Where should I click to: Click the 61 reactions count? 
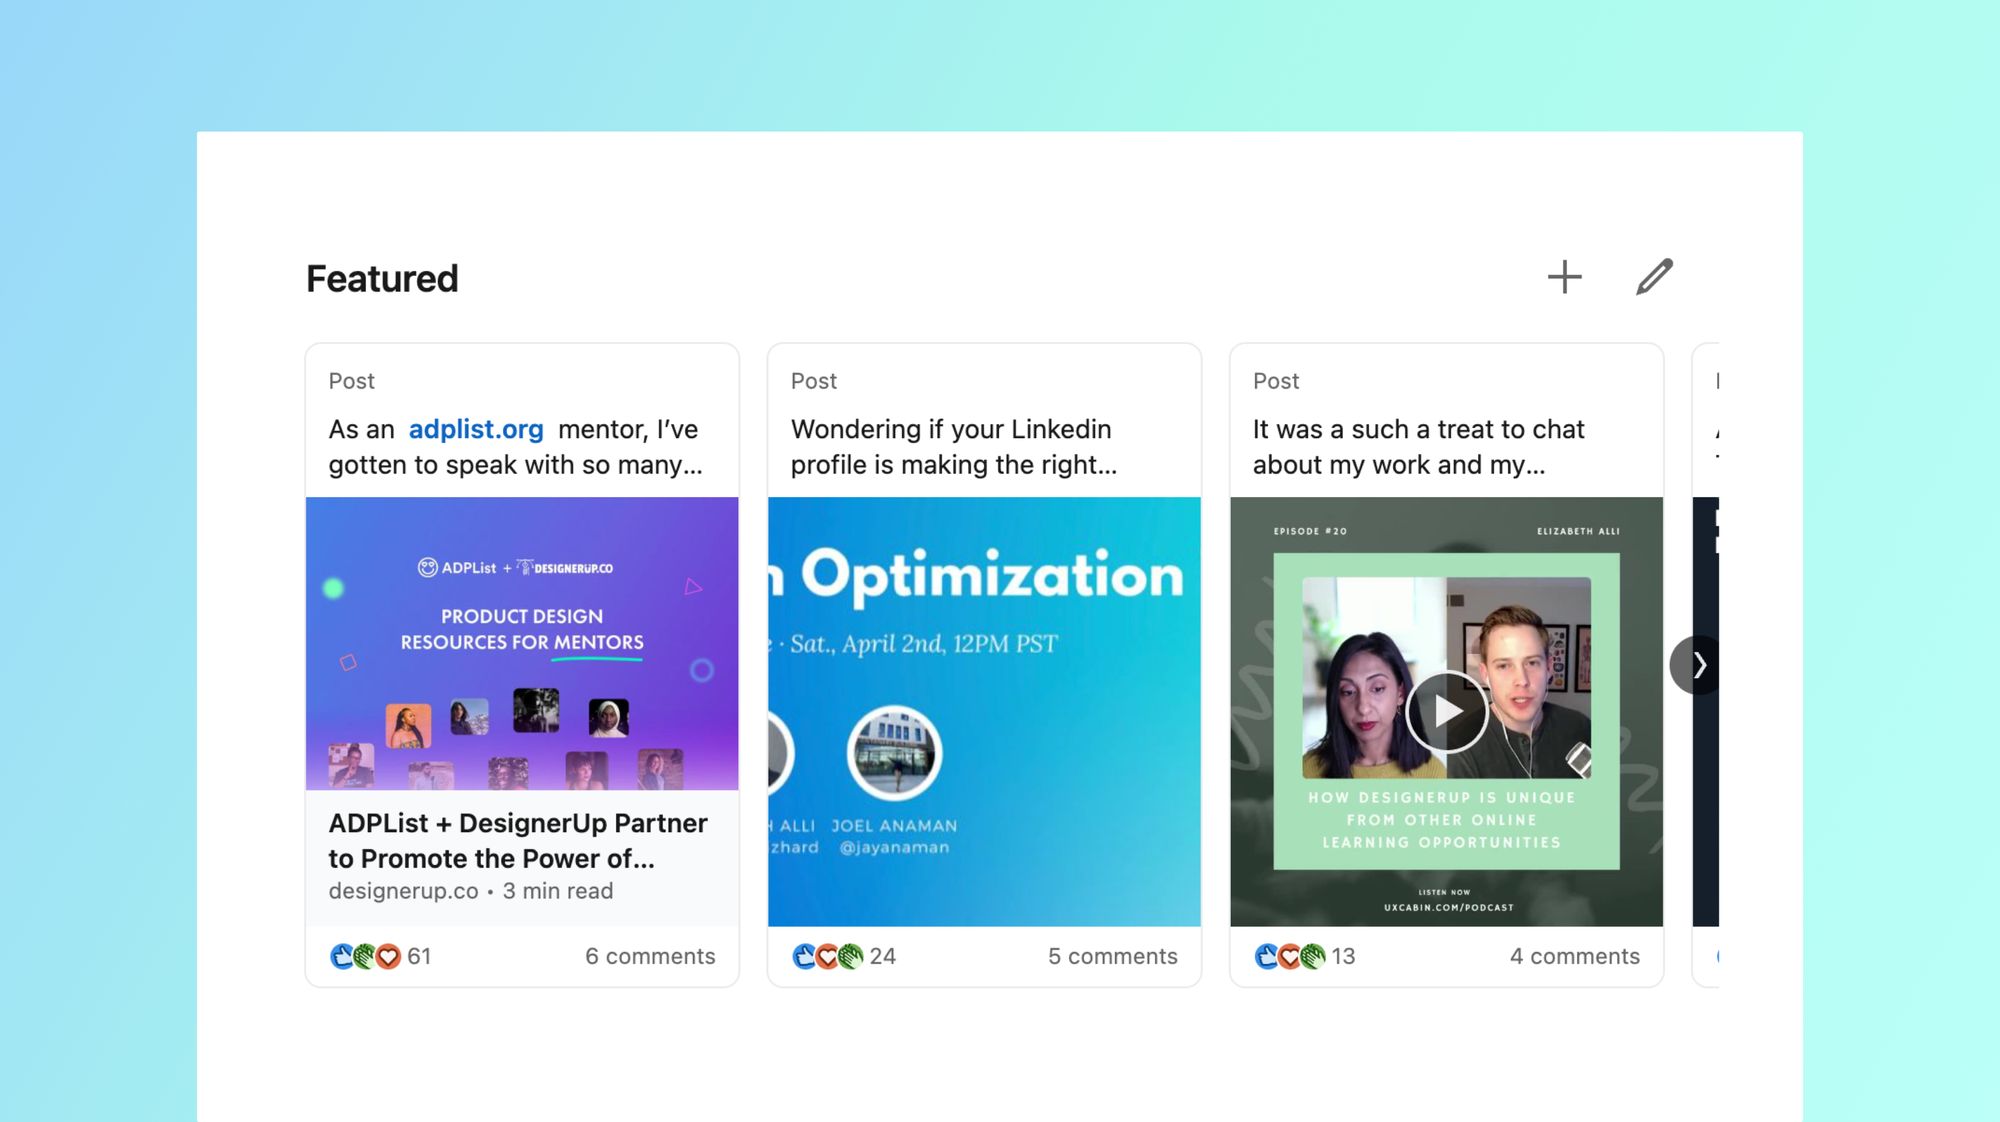point(419,956)
